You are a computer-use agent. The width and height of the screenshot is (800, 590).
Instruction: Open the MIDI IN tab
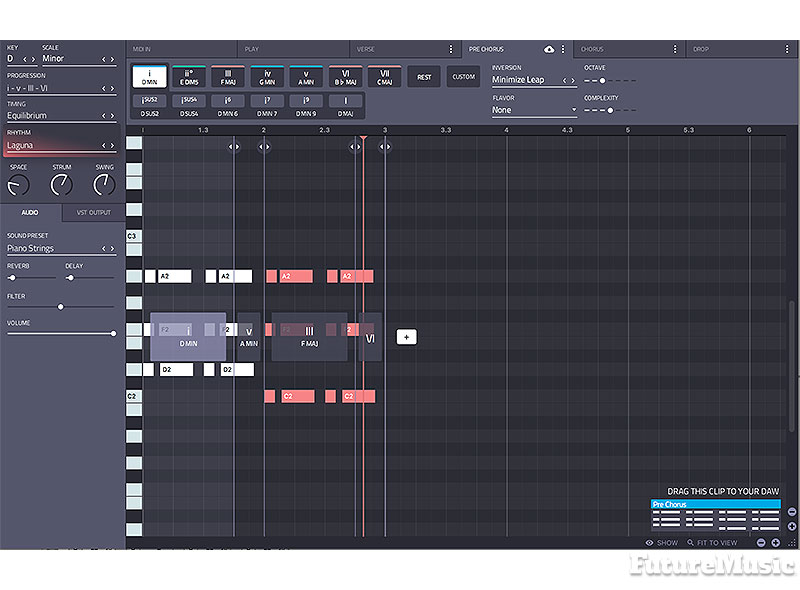[x=182, y=49]
